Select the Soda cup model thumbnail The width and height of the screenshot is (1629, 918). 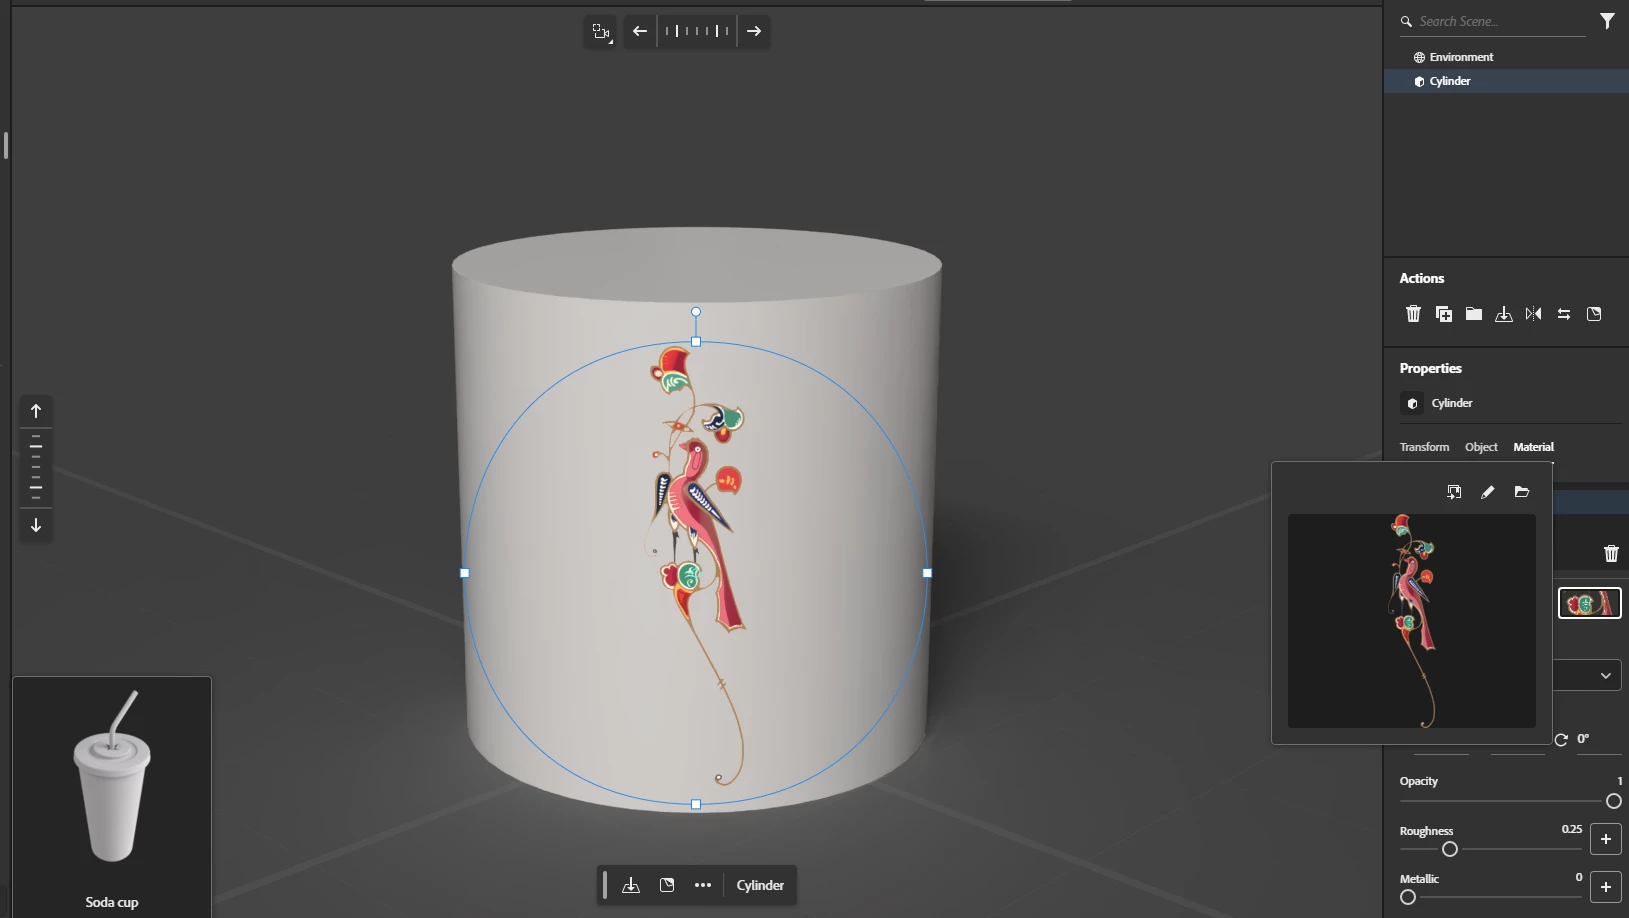[112, 795]
